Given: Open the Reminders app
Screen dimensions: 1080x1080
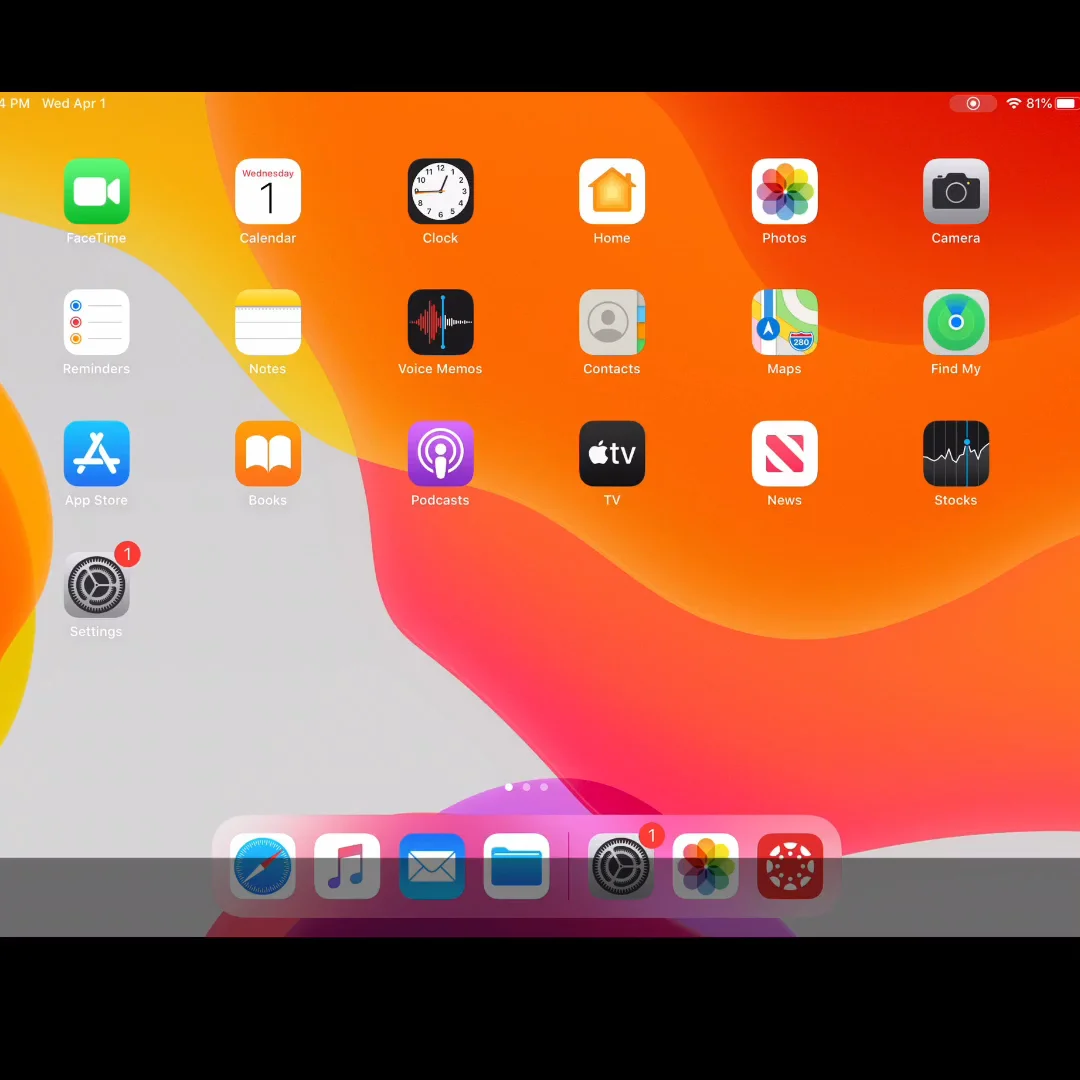Looking at the screenshot, I should coord(96,322).
